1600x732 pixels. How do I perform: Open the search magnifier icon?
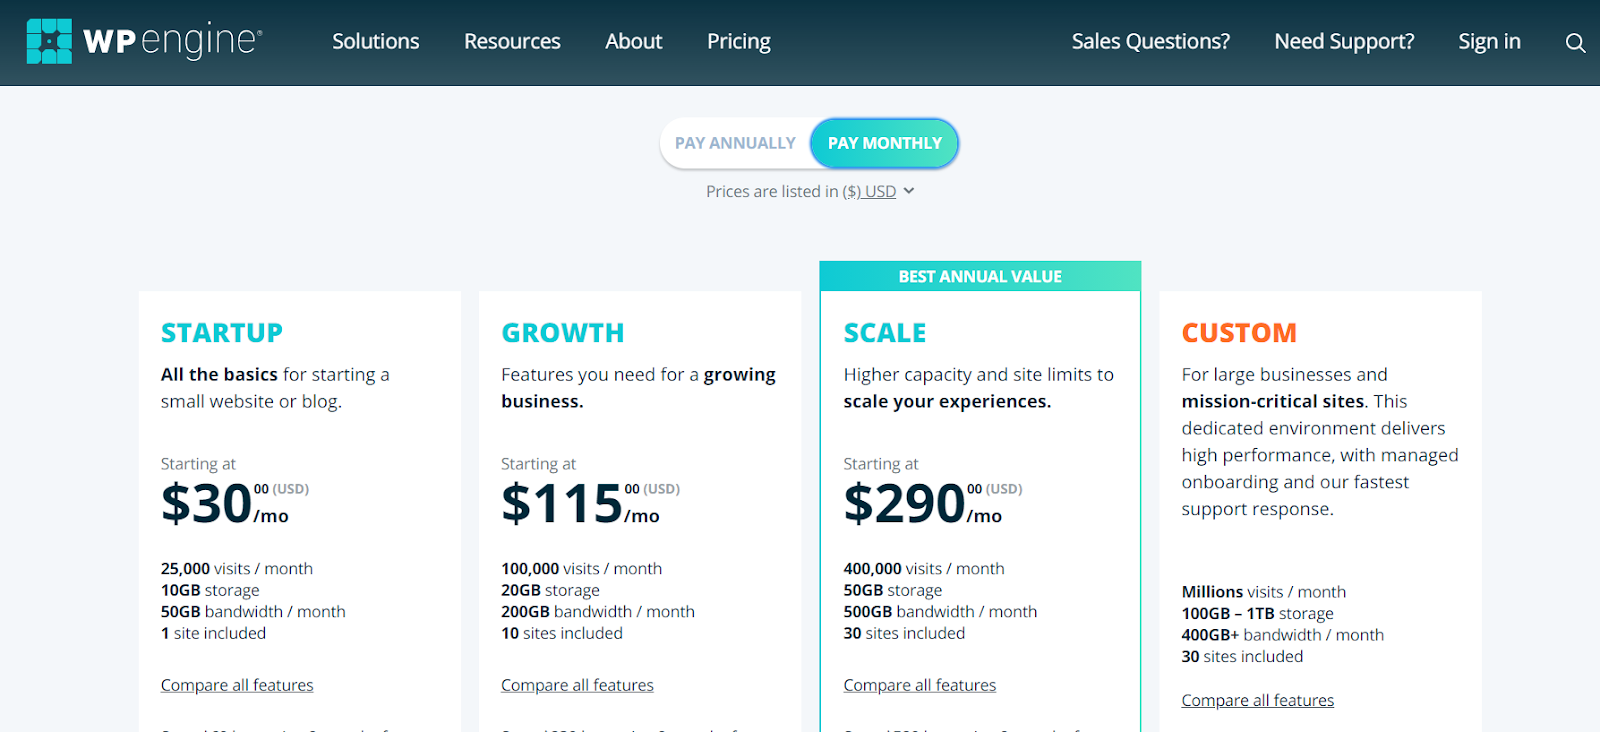(1575, 43)
